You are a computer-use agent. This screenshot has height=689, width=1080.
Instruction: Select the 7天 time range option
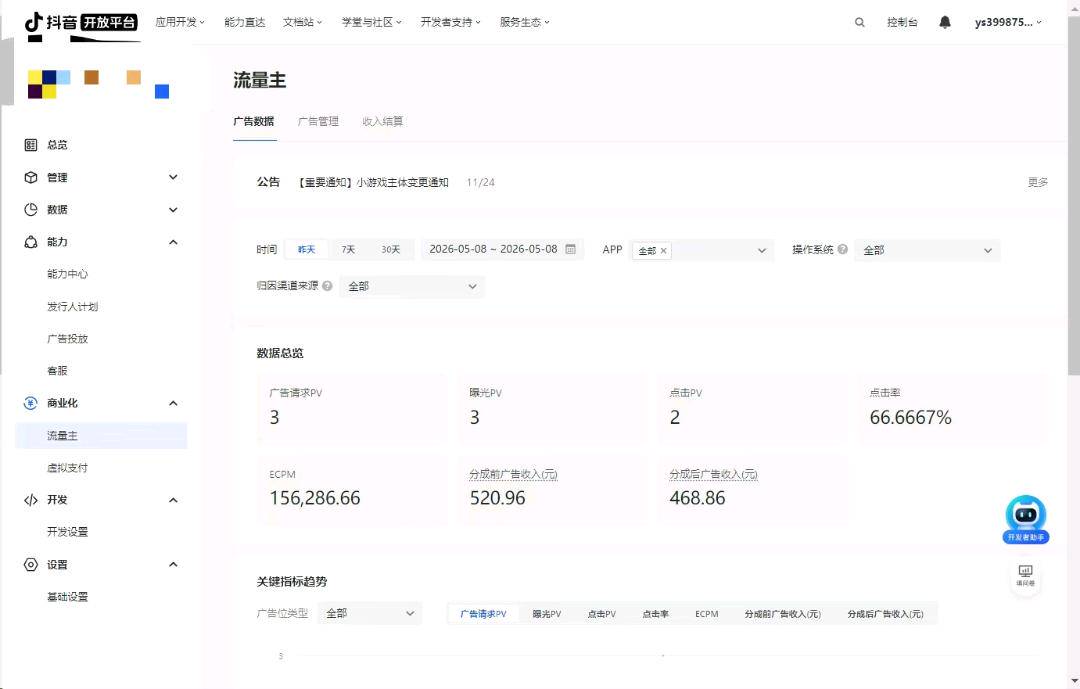click(x=348, y=249)
